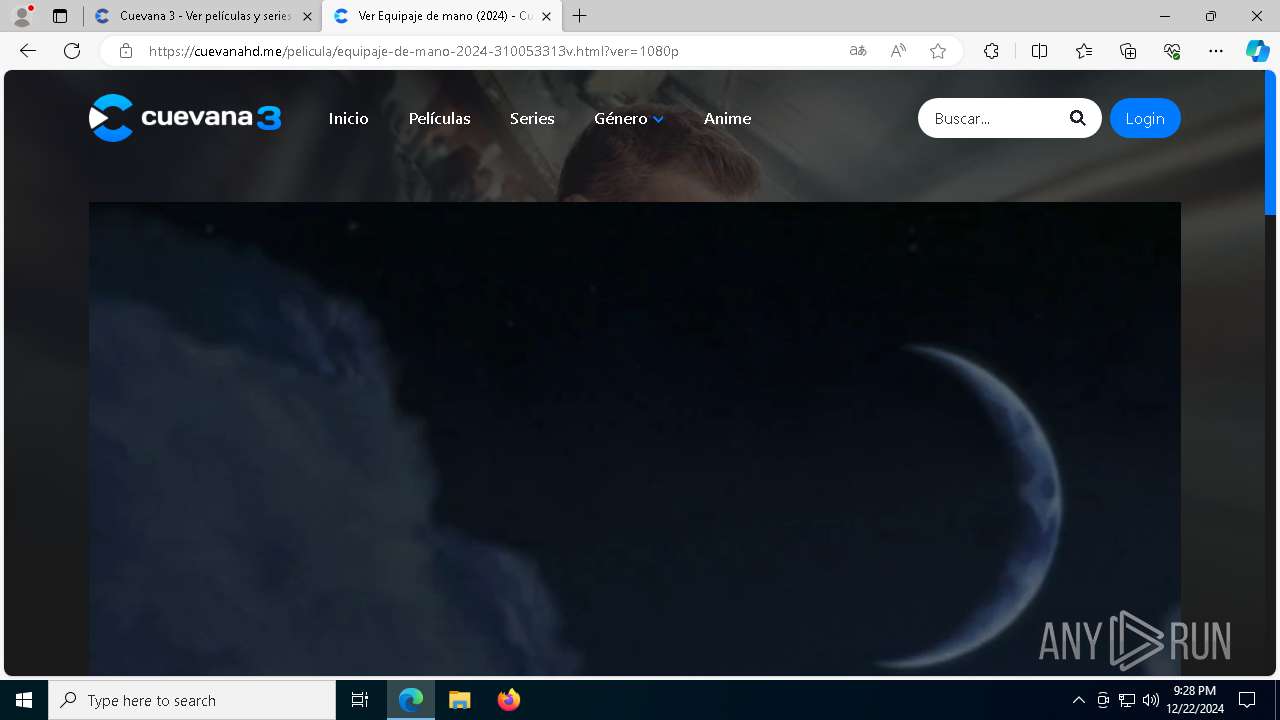Show hidden system tray icons
This screenshot has width=1280, height=720.
pyautogui.click(x=1078, y=700)
